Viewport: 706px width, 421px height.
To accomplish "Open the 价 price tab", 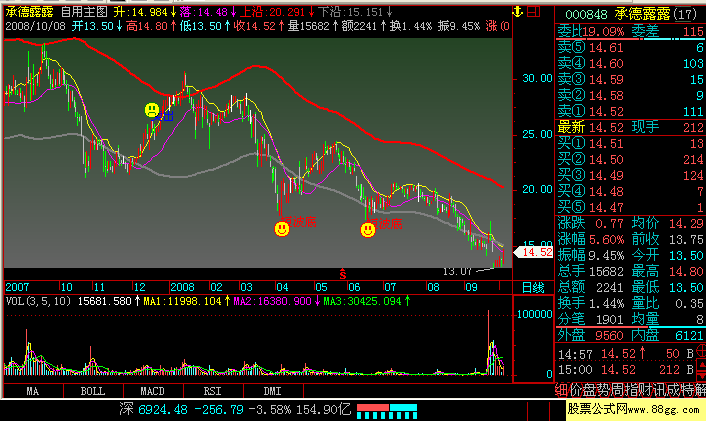I will click(576, 390).
